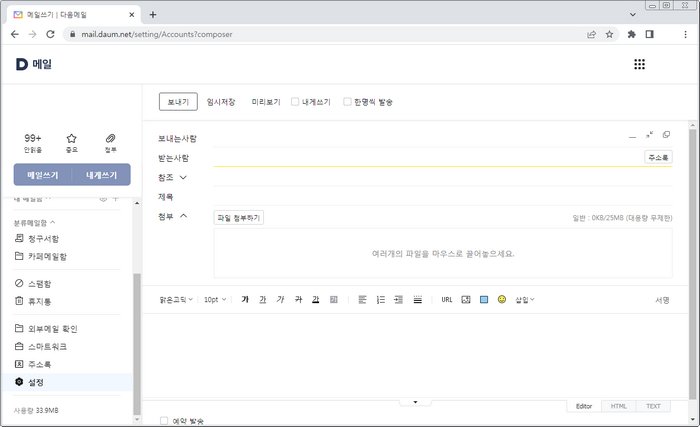
Task: Open the 미리보기 preview
Action: [266, 102]
